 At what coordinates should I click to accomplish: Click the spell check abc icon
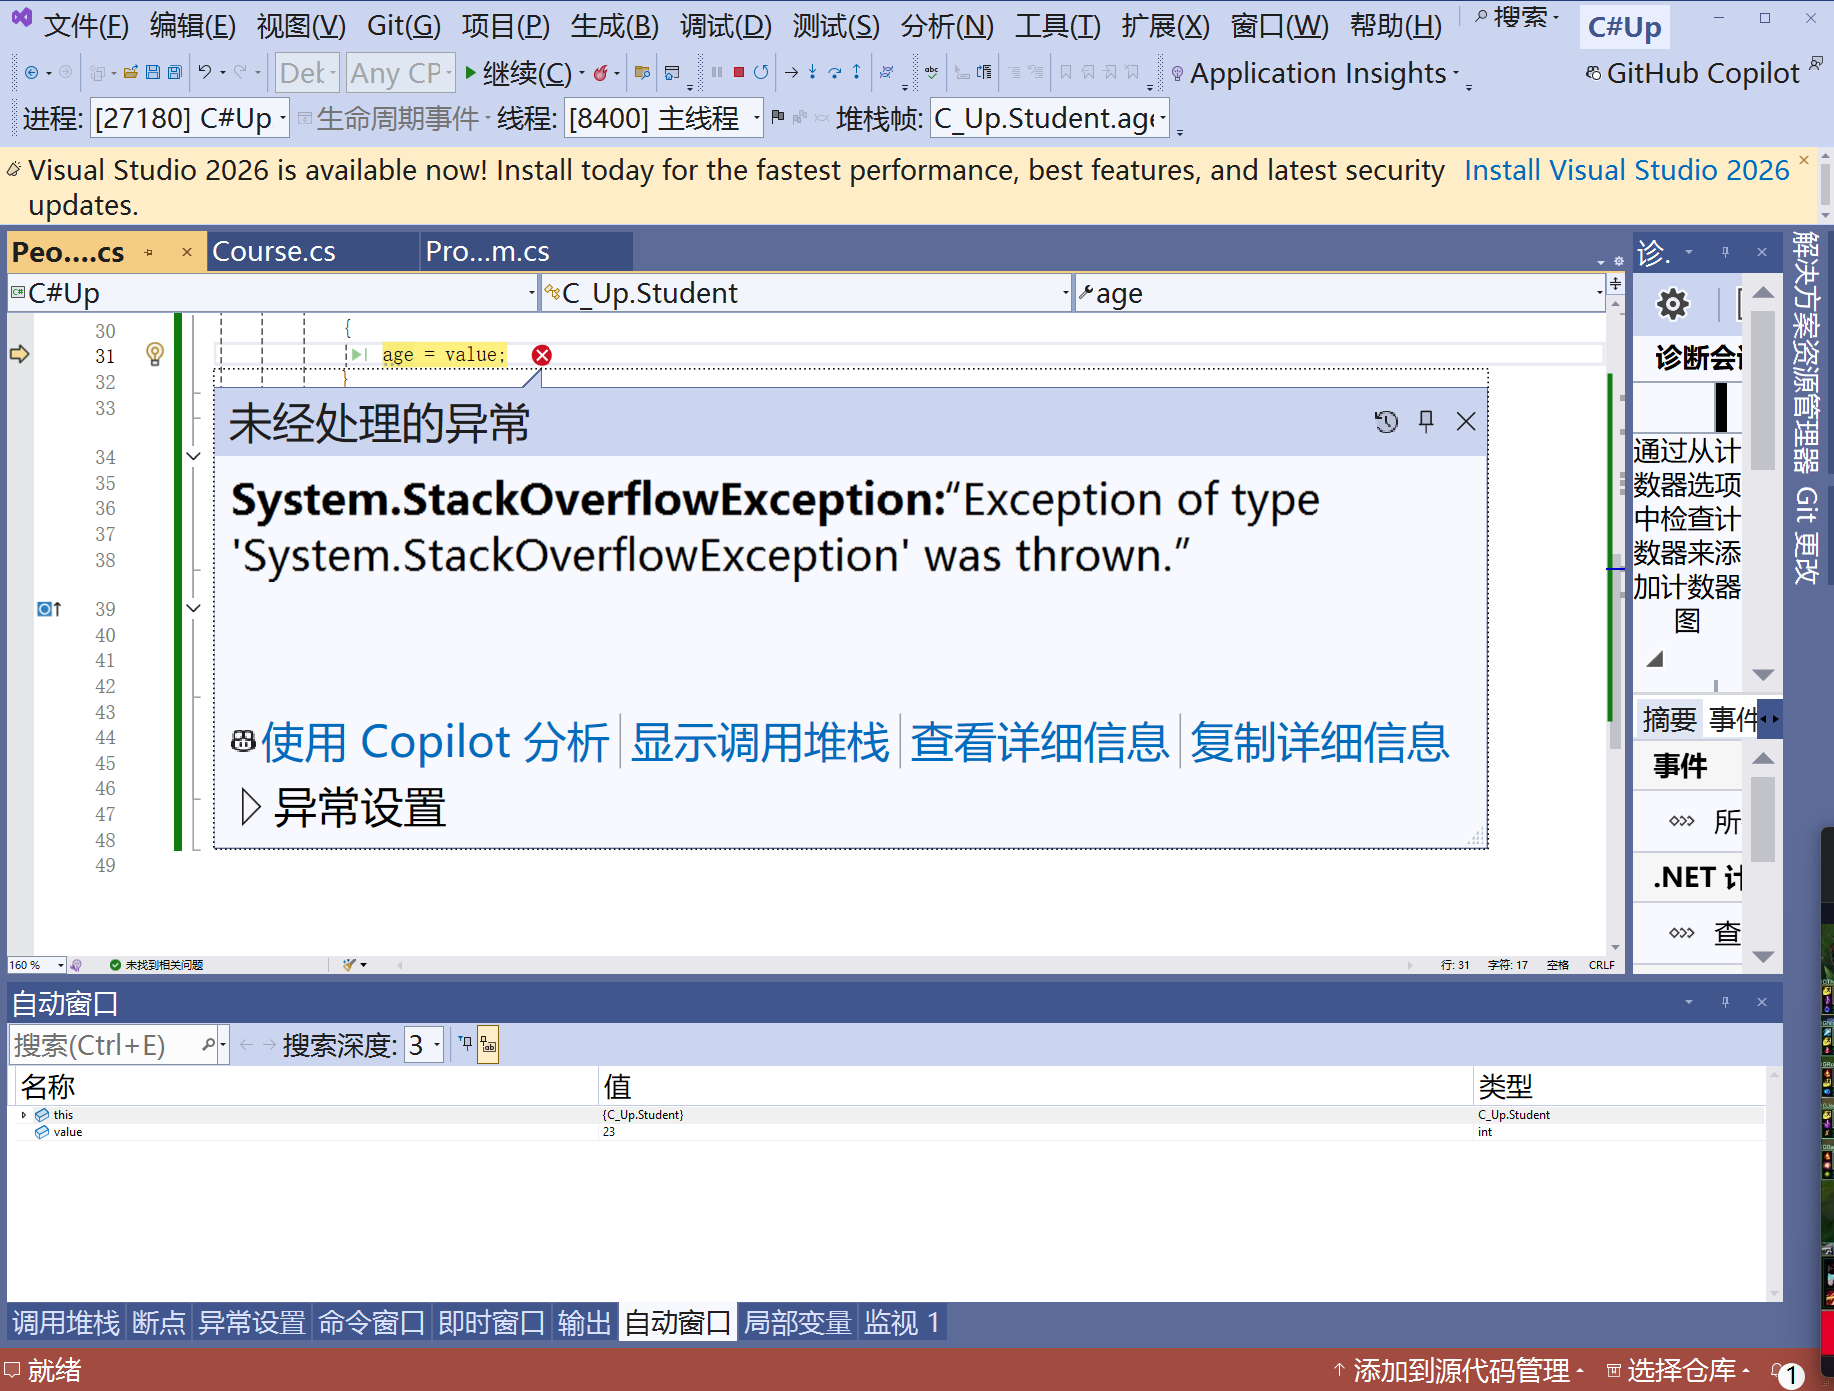click(931, 72)
